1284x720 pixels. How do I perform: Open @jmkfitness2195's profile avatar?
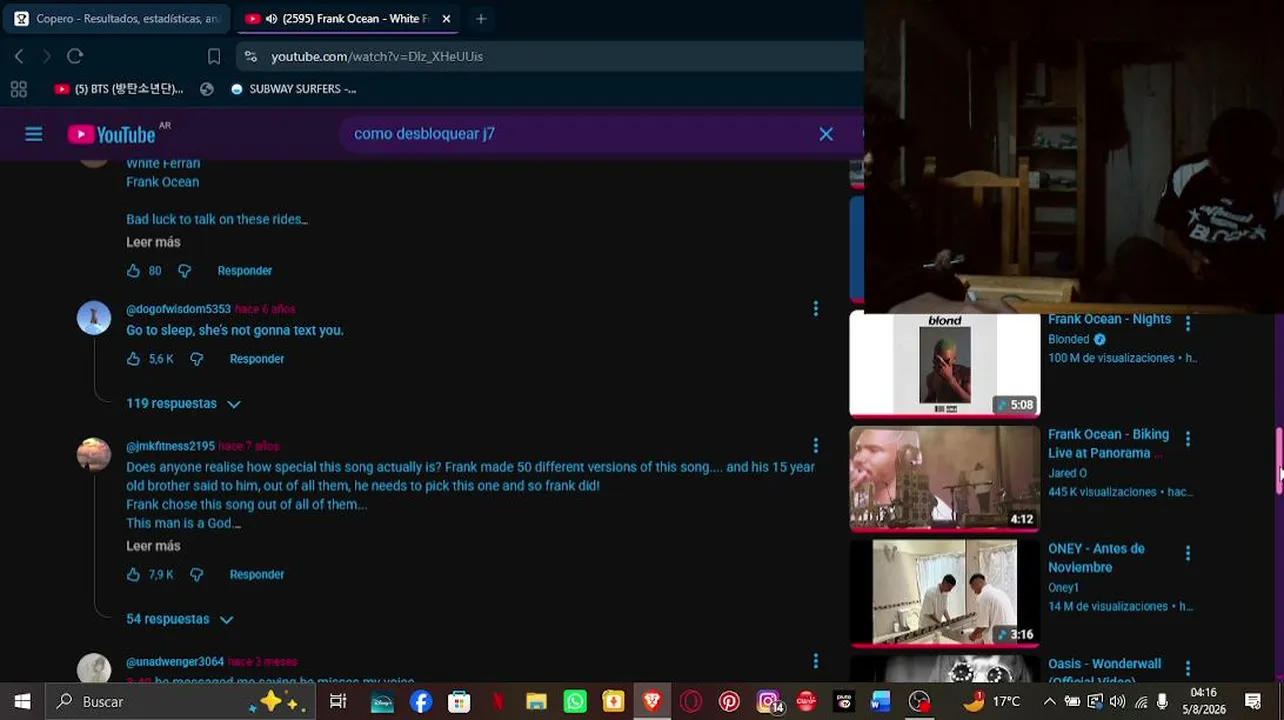tap(94, 455)
